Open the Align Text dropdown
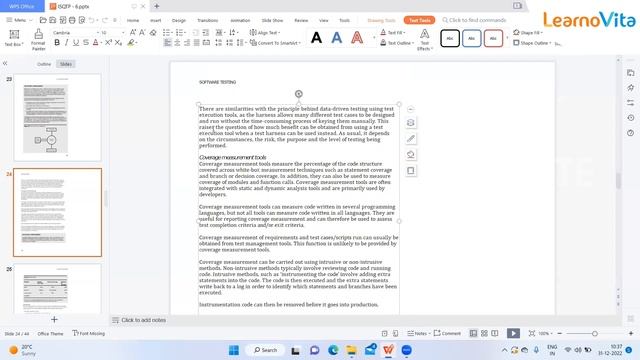 (265, 32)
